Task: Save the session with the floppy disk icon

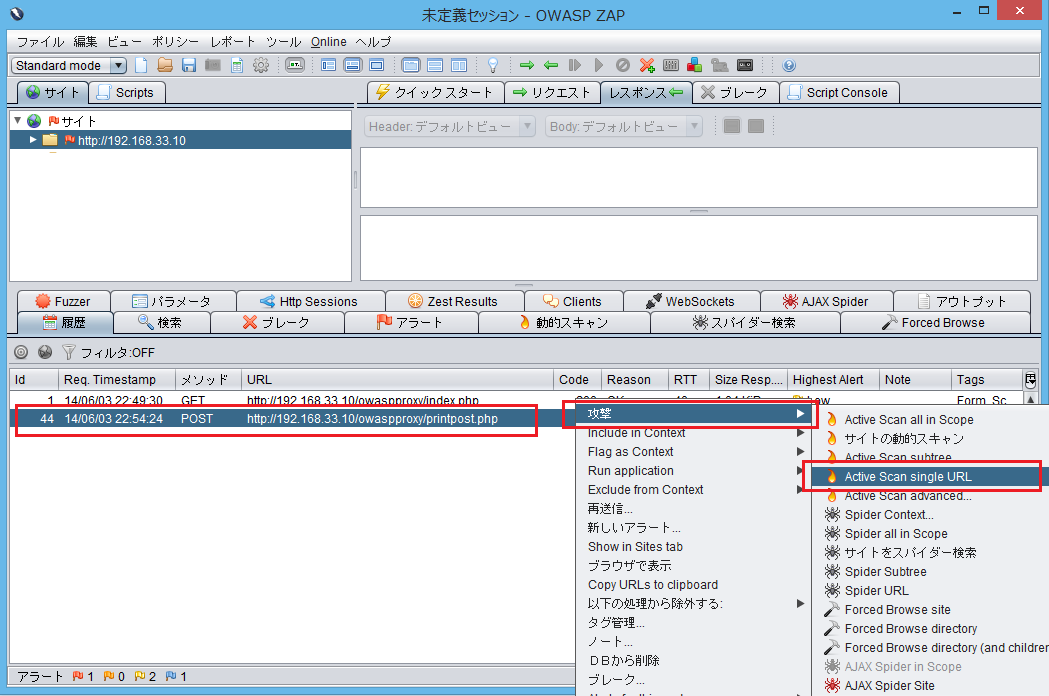Action: pos(189,65)
